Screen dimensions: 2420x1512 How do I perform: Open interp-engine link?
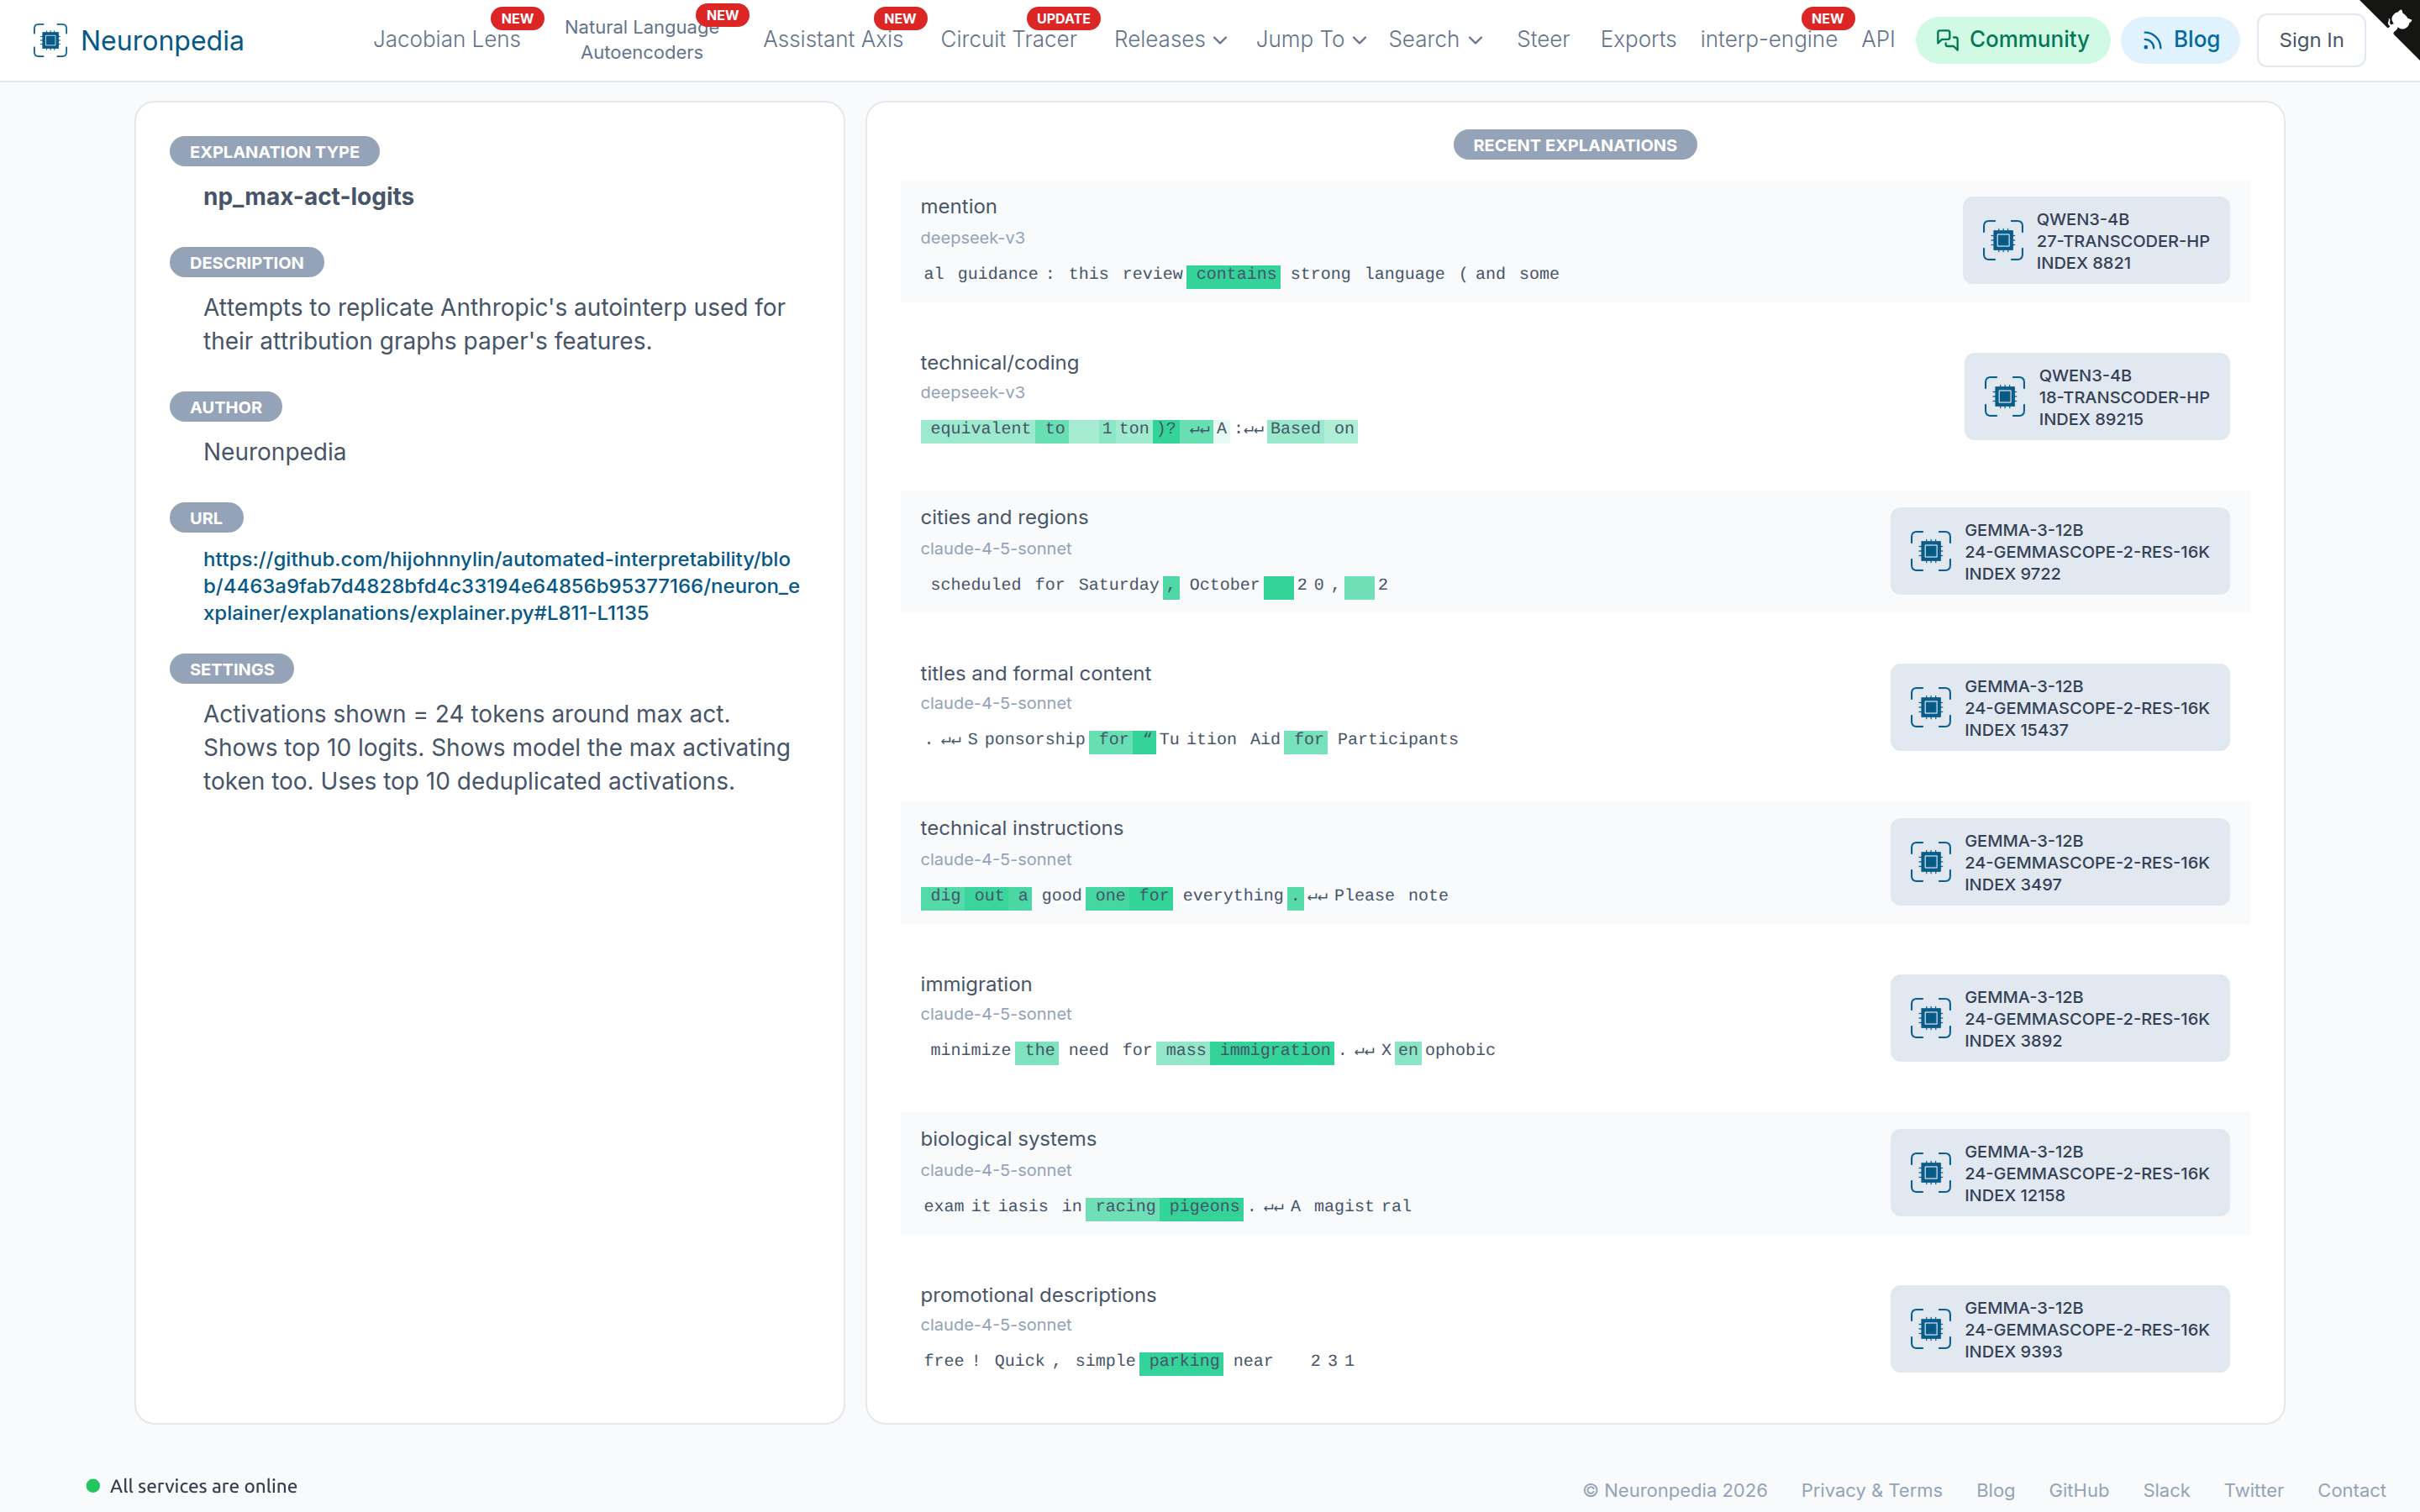click(1768, 40)
